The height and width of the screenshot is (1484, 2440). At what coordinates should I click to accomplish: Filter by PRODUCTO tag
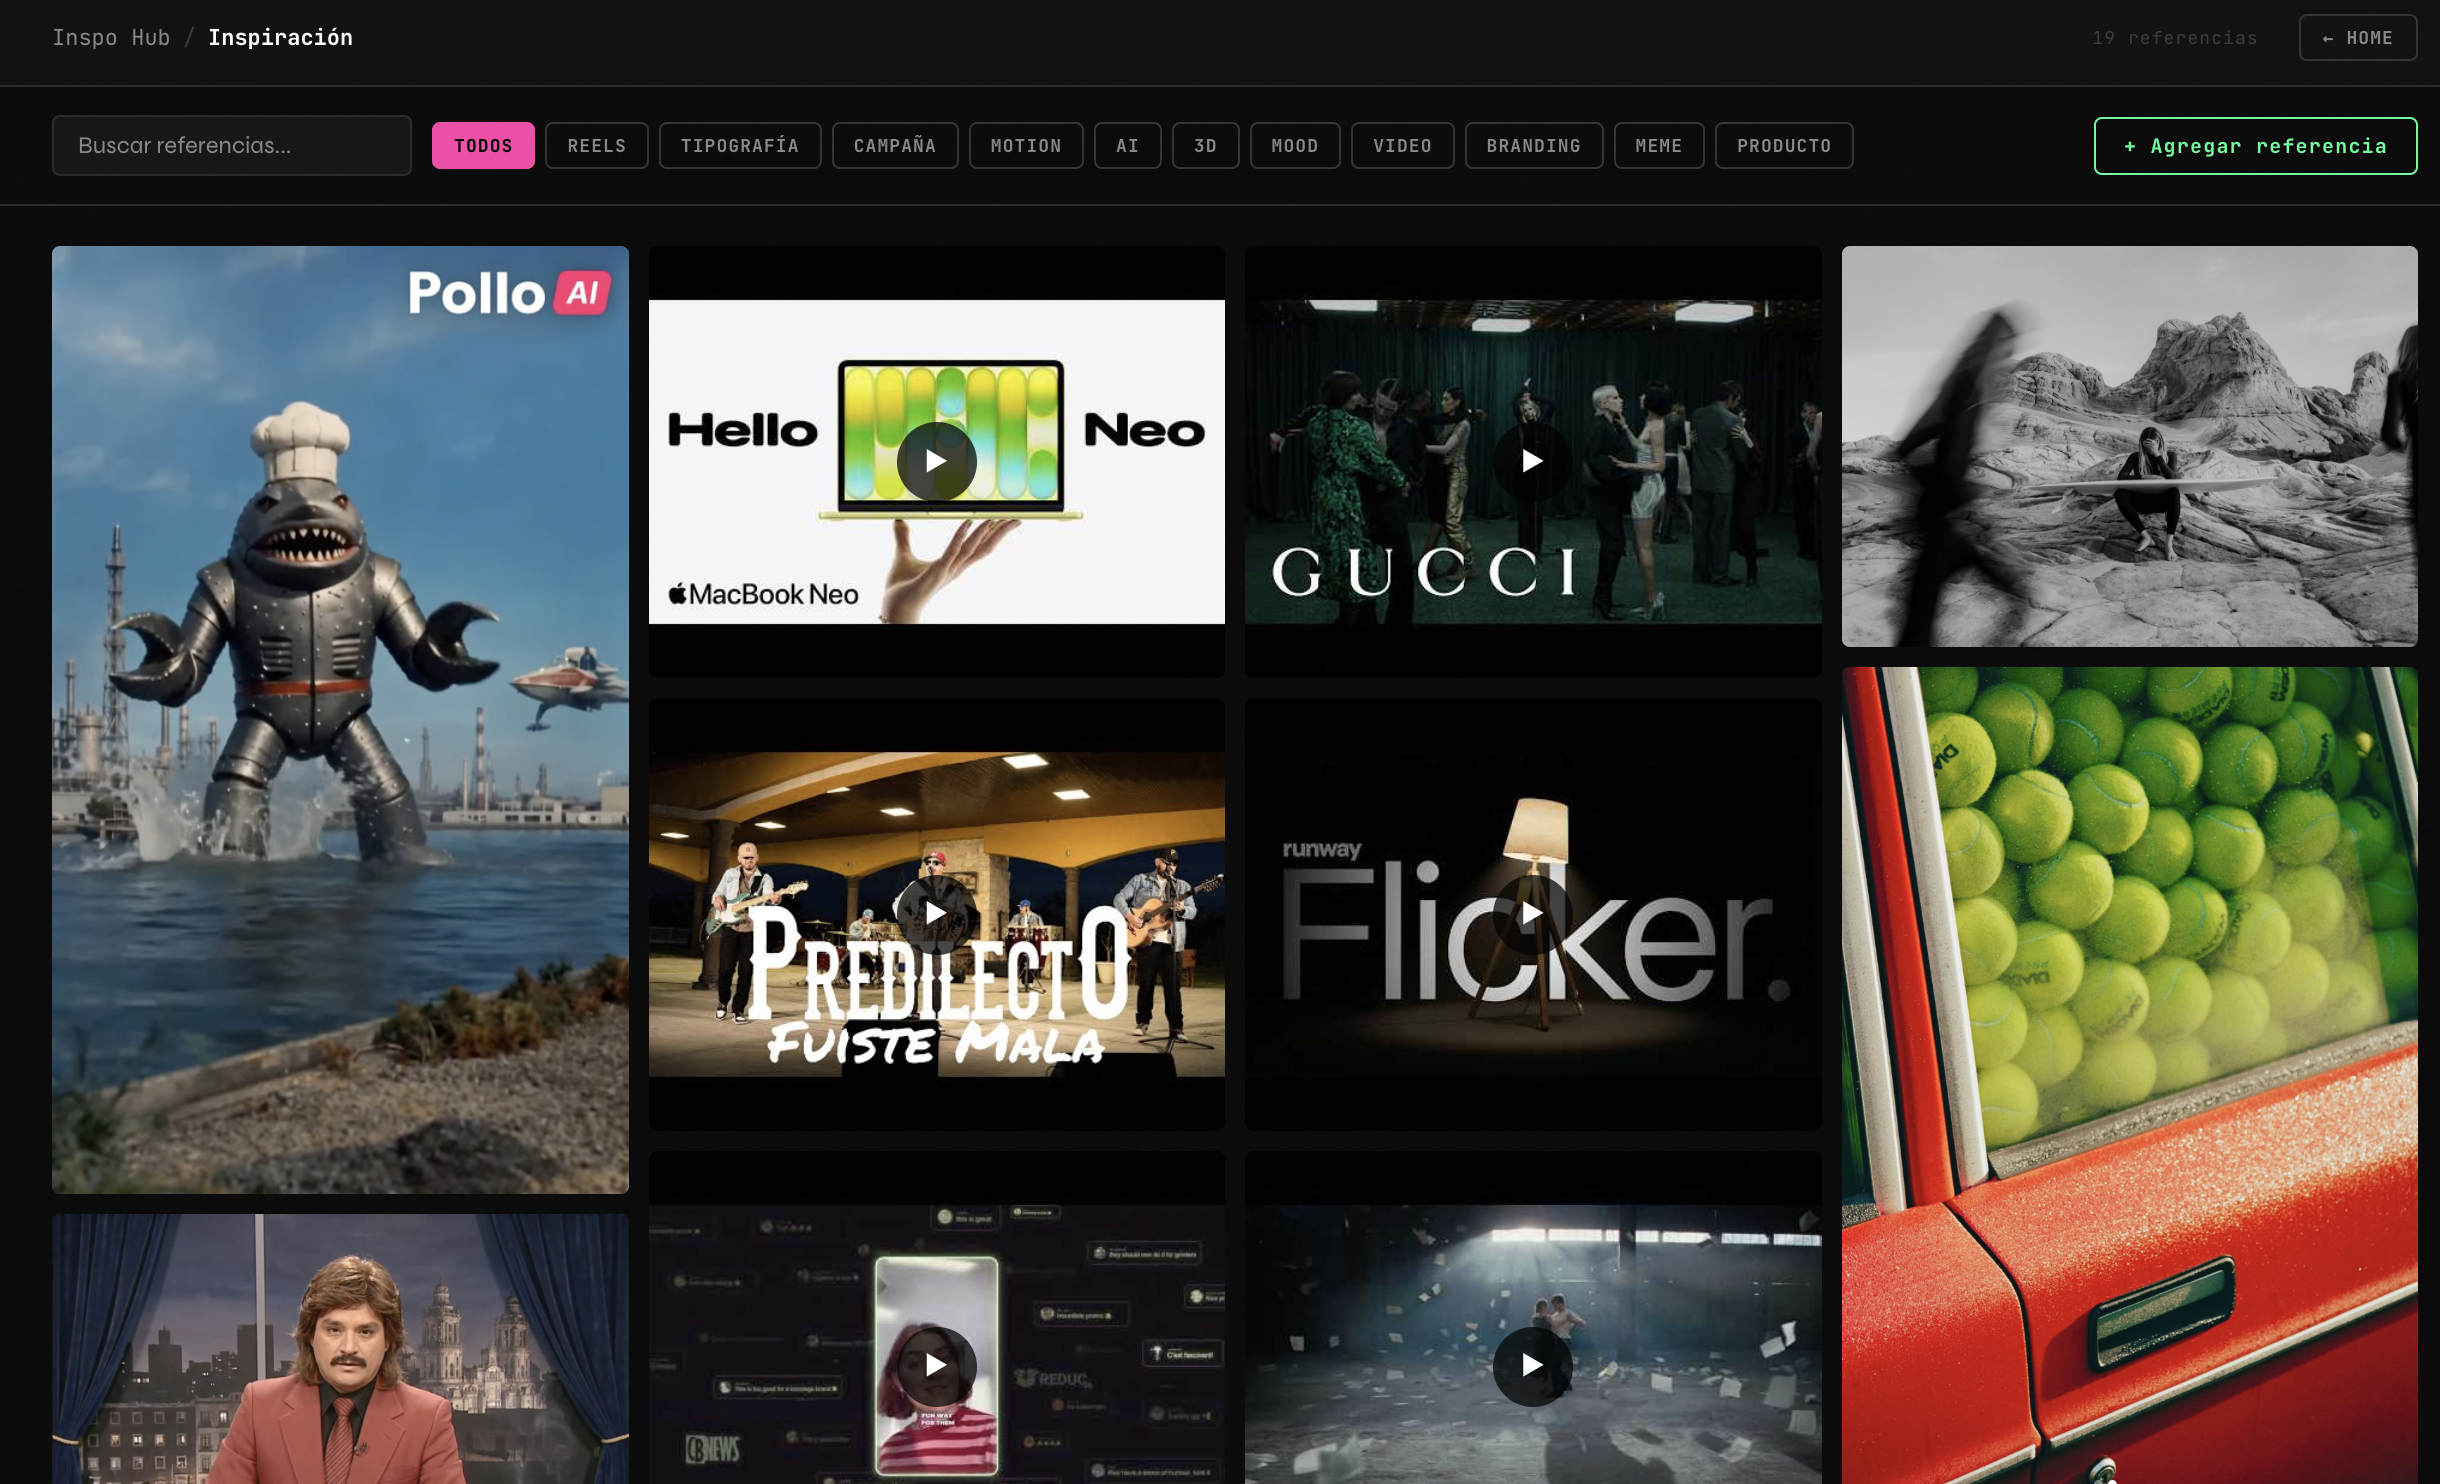[1784, 146]
